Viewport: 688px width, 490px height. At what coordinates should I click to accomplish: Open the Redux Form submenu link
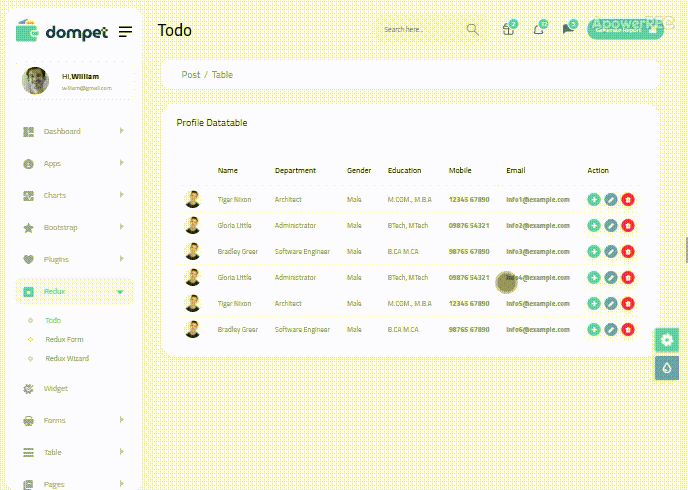pyautogui.click(x=64, y=339)
